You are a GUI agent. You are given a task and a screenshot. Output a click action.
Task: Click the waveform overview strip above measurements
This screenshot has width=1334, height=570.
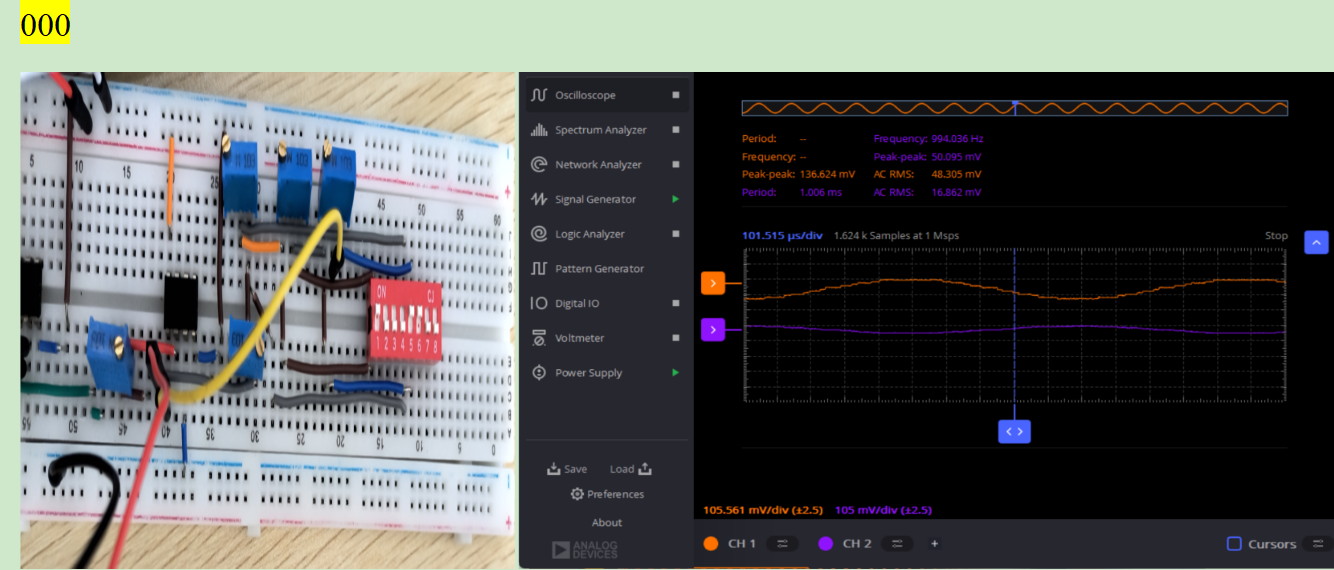pos(1014,108)
